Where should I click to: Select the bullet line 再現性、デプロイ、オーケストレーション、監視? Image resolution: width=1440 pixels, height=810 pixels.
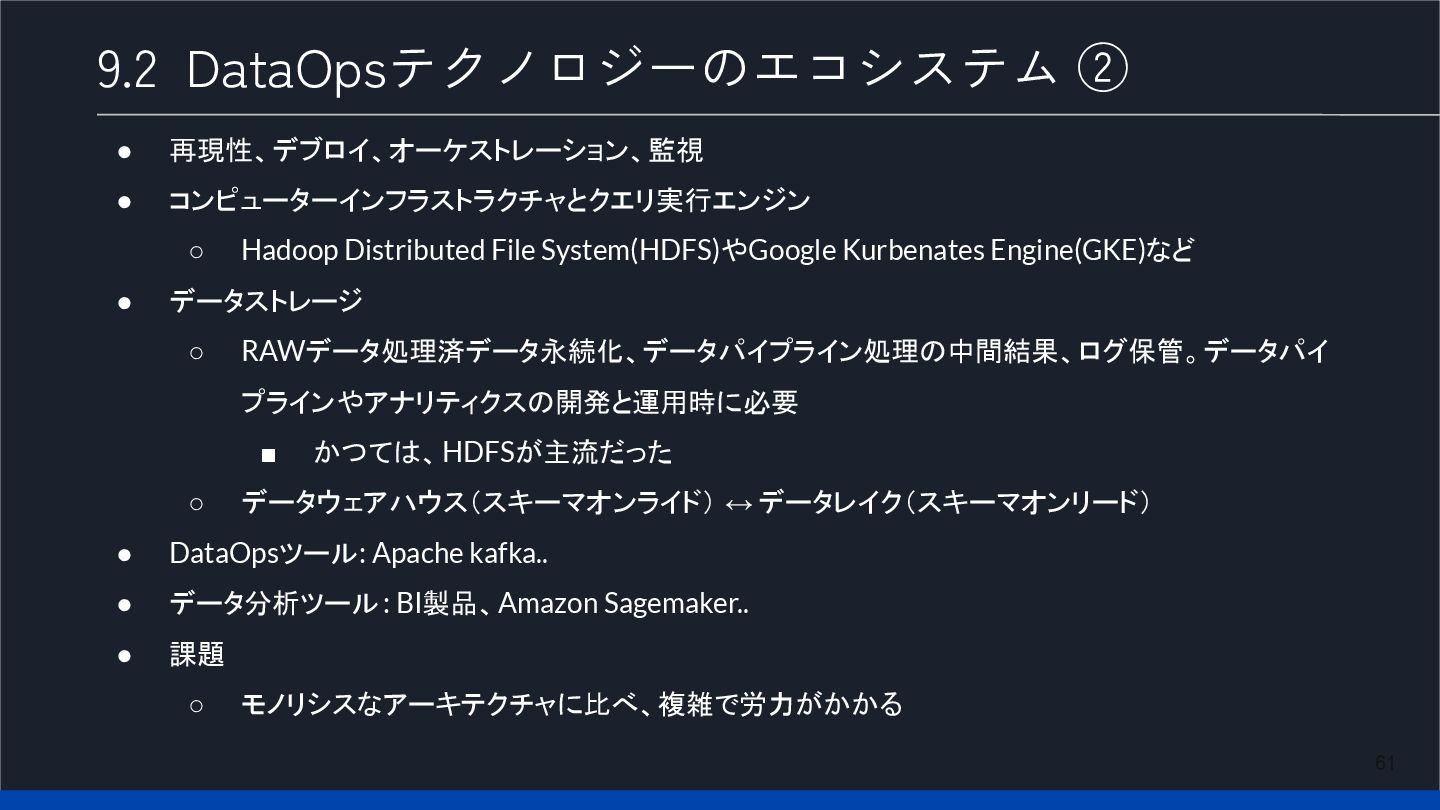[436, 150]
